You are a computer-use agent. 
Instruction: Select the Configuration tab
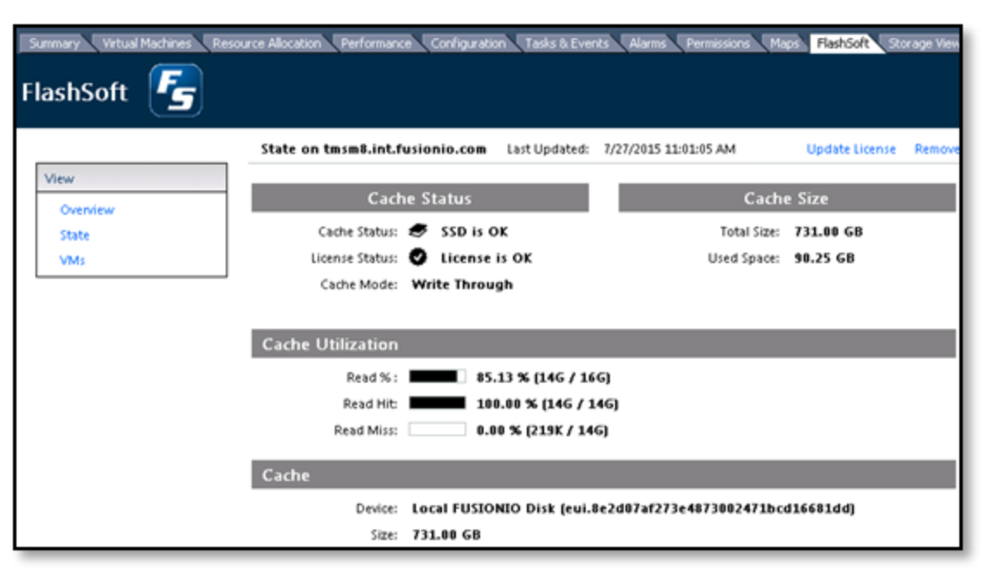tap(468, 43)
